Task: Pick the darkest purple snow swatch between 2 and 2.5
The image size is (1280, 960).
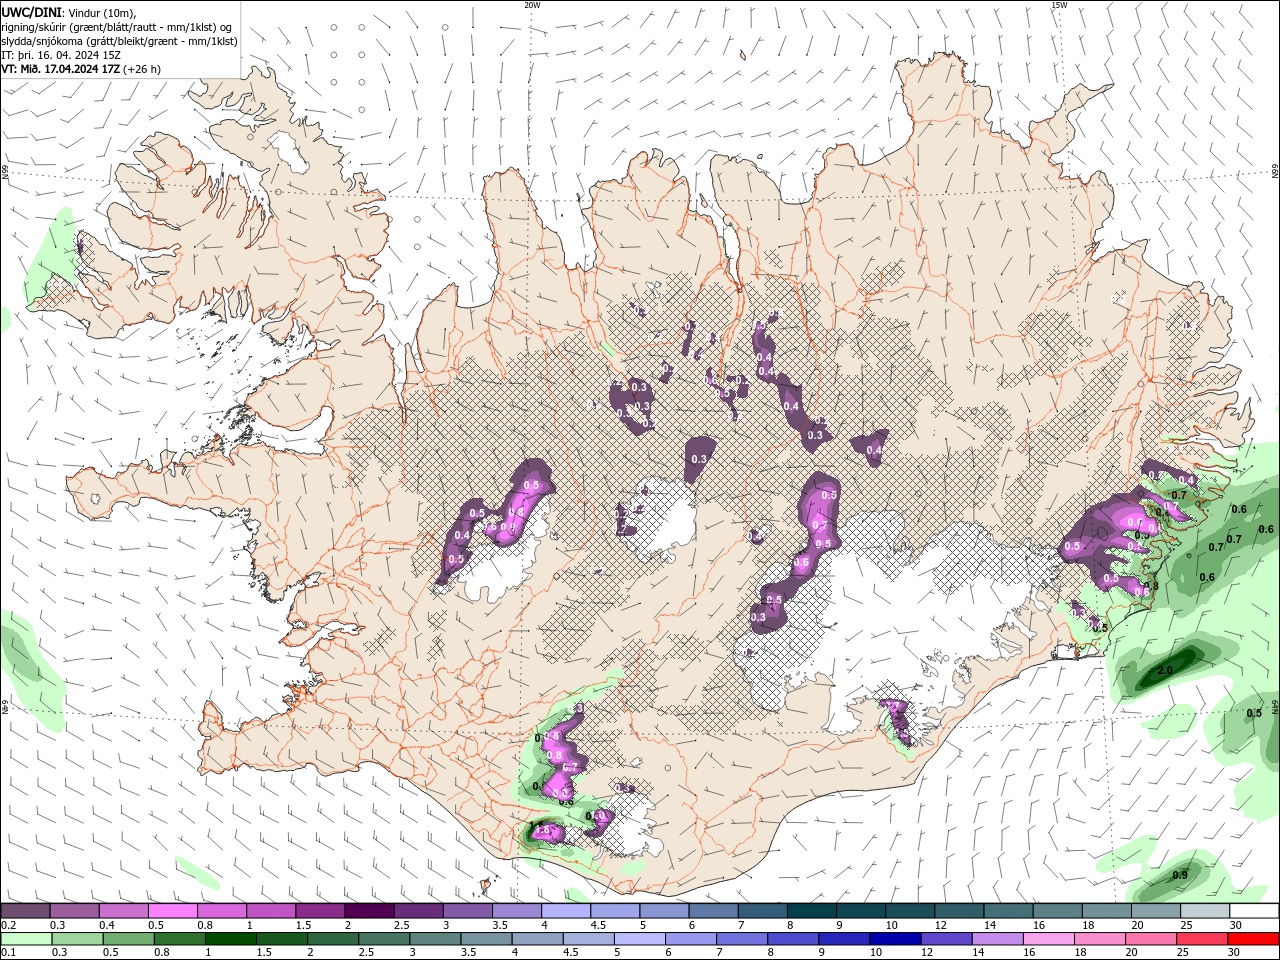Action: click(369, 911)
